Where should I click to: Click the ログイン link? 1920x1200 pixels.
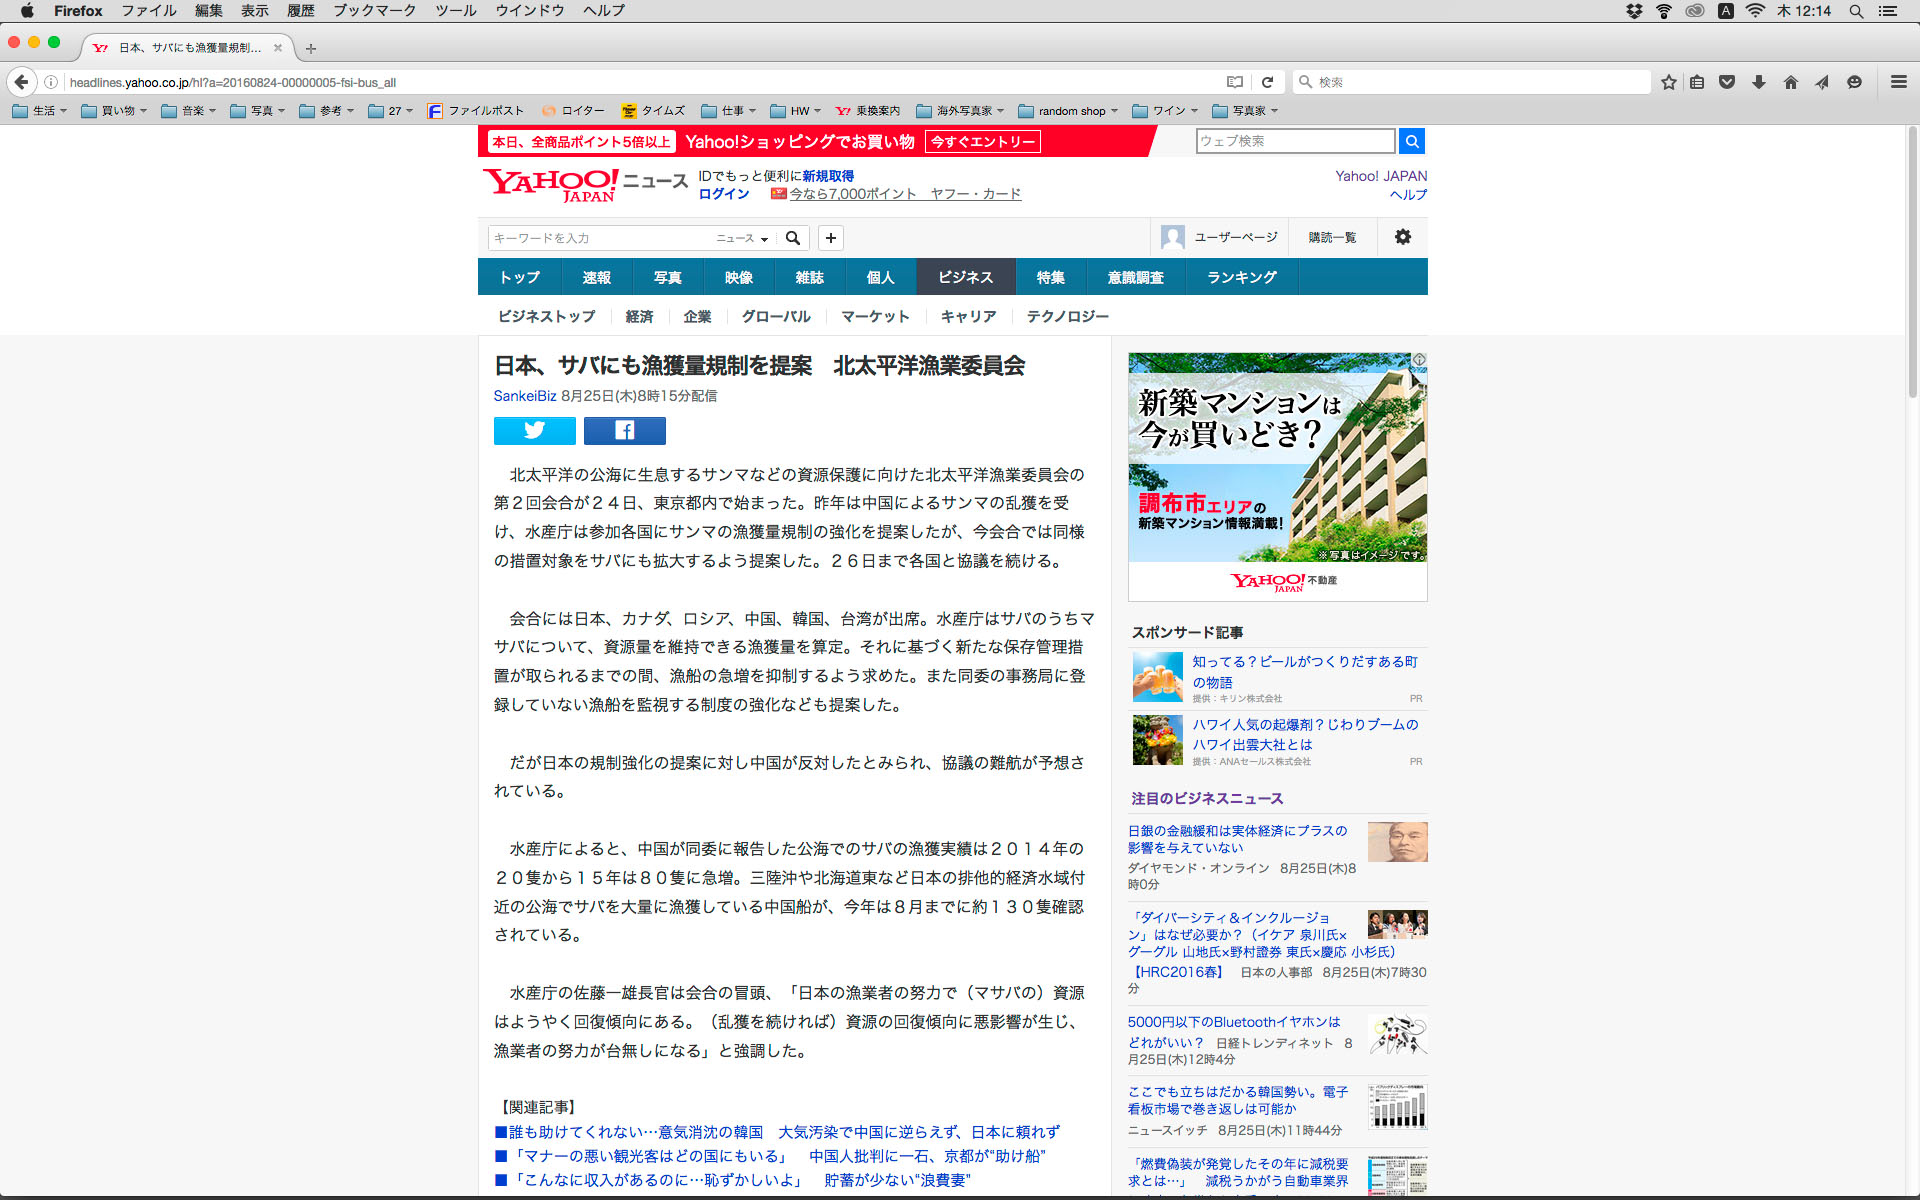(x=723, y=194)
